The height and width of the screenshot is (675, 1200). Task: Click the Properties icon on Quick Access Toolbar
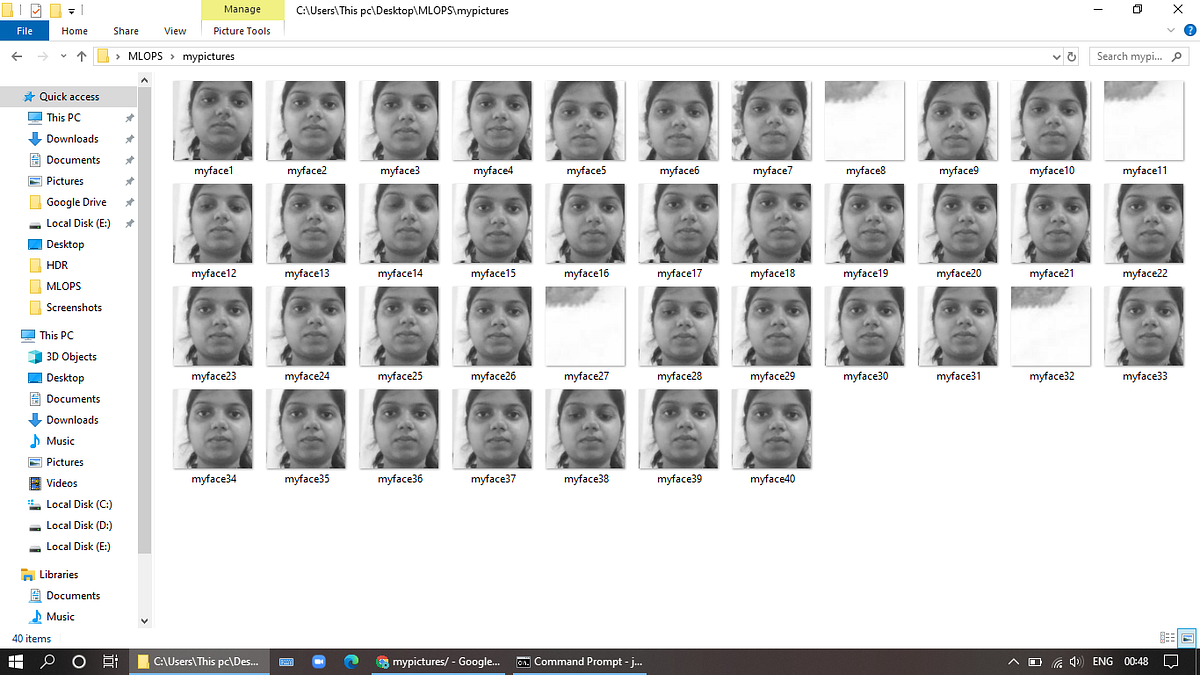click(x=36, y=10)
